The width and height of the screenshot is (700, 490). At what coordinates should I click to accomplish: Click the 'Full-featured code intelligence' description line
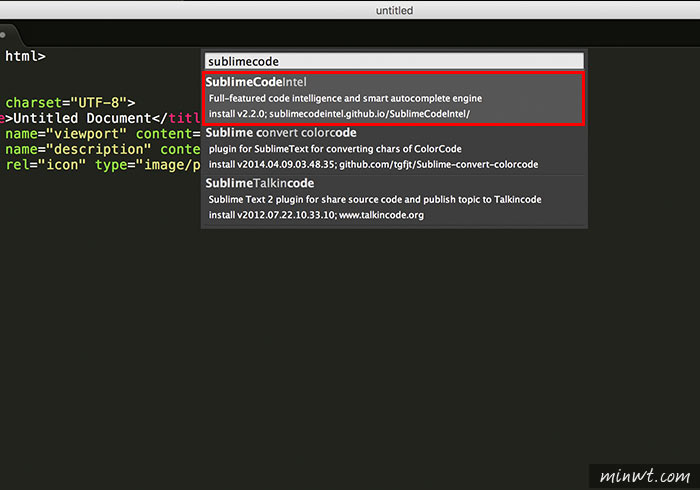345,98
